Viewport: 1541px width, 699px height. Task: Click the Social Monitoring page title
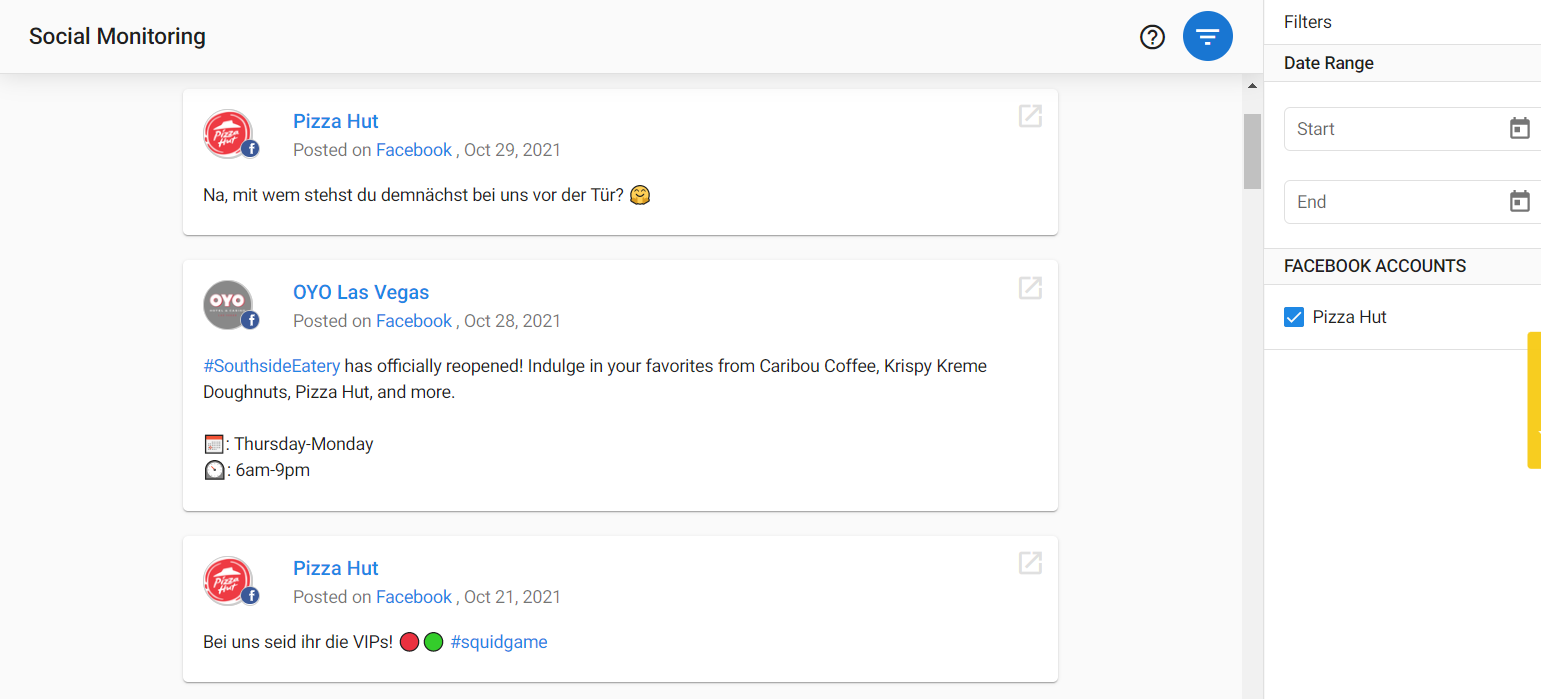pos(117,37)
